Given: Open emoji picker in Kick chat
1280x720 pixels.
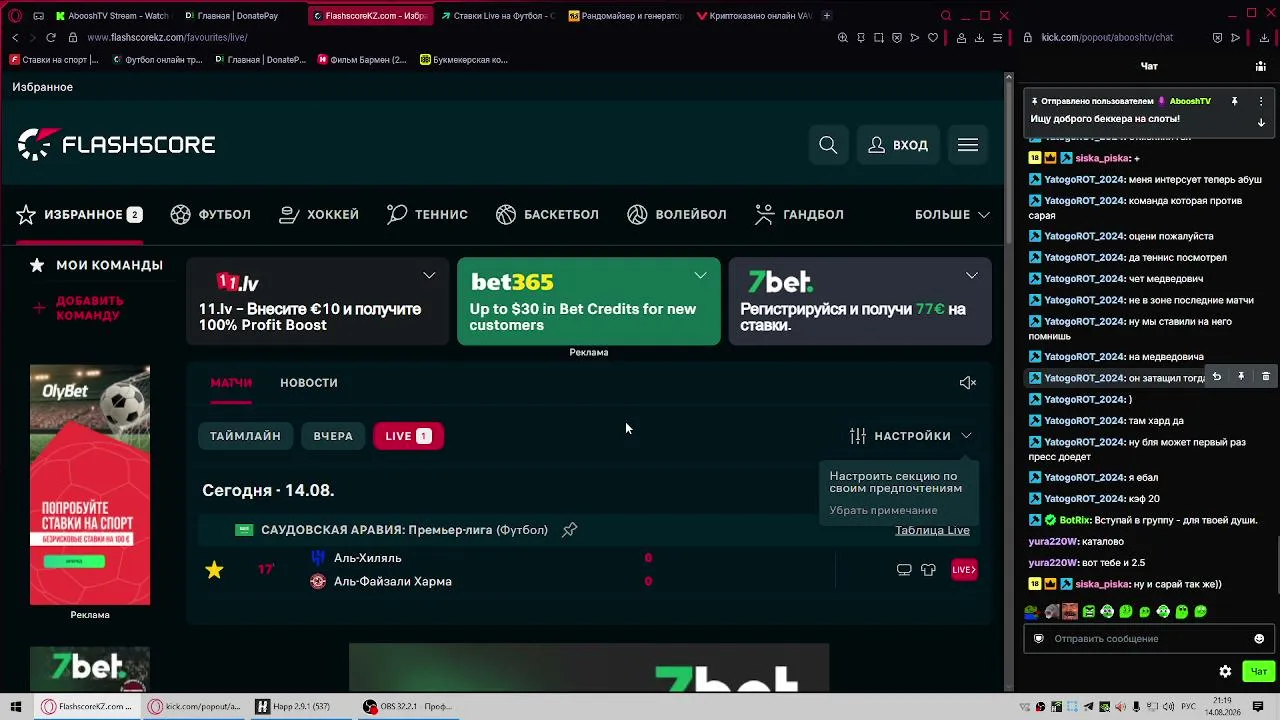Looking at the screenshot, I should [1259, 639].
